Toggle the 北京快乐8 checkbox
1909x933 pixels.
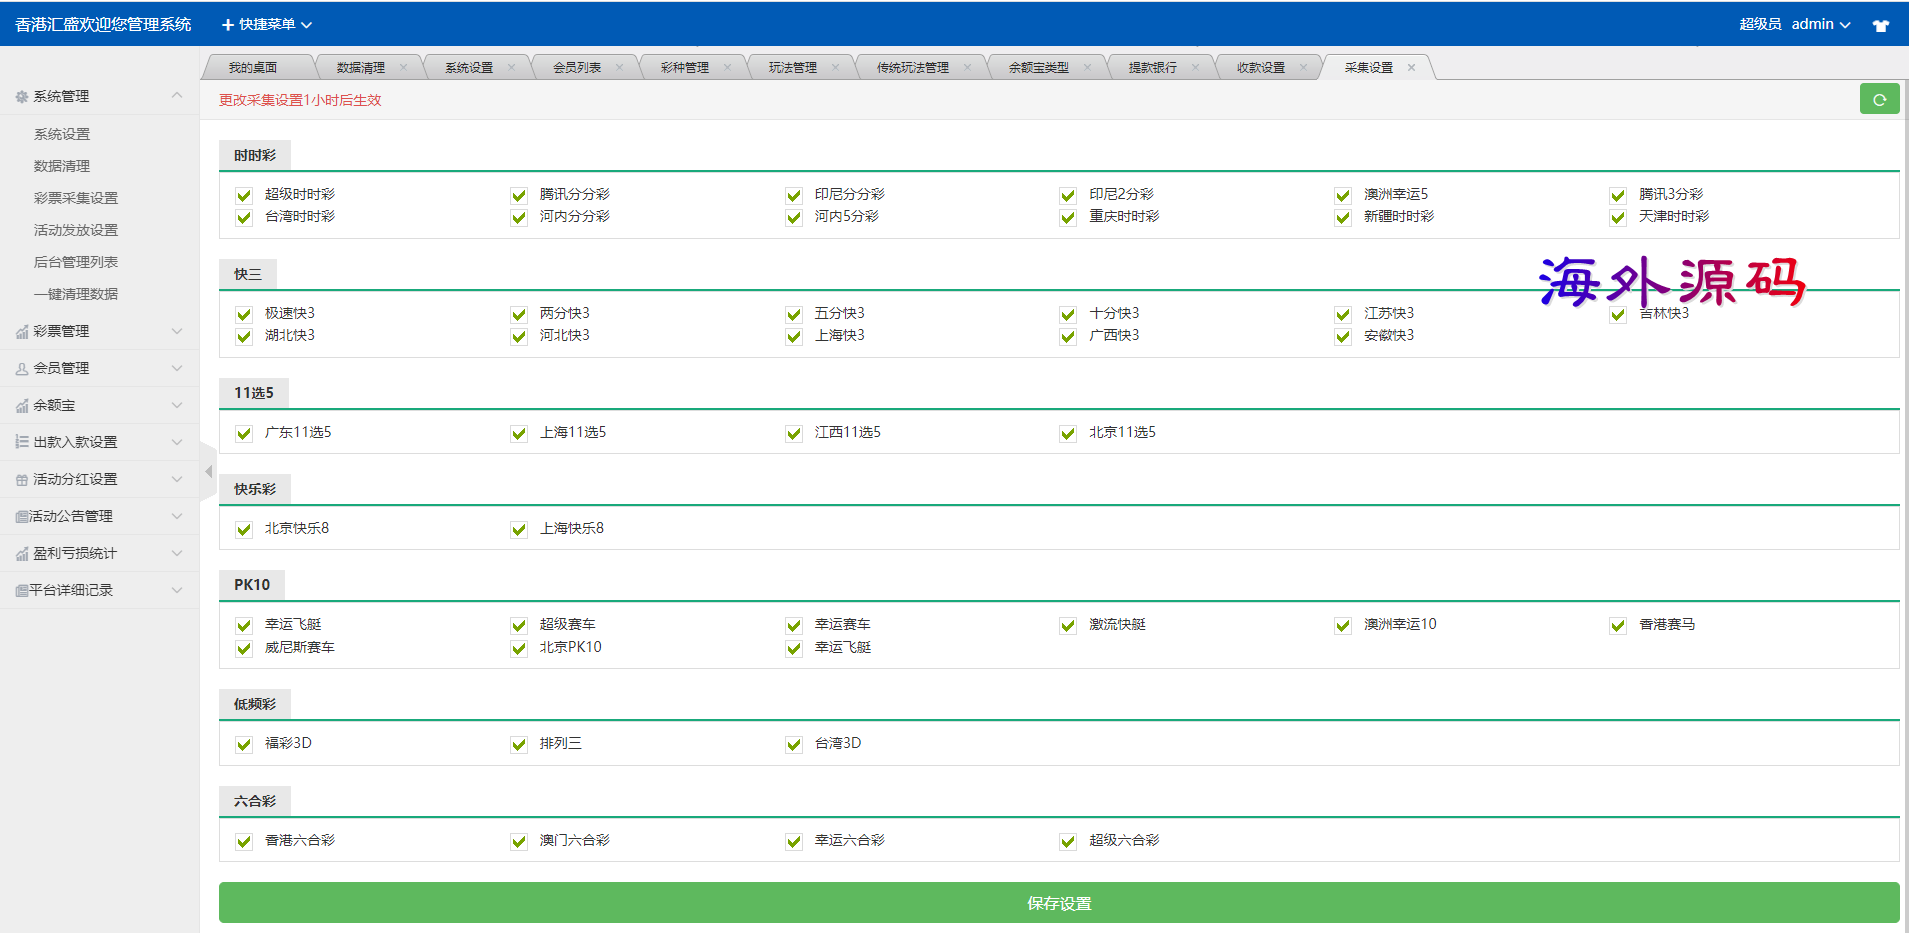pyautogui.click(x=244, y=529)
